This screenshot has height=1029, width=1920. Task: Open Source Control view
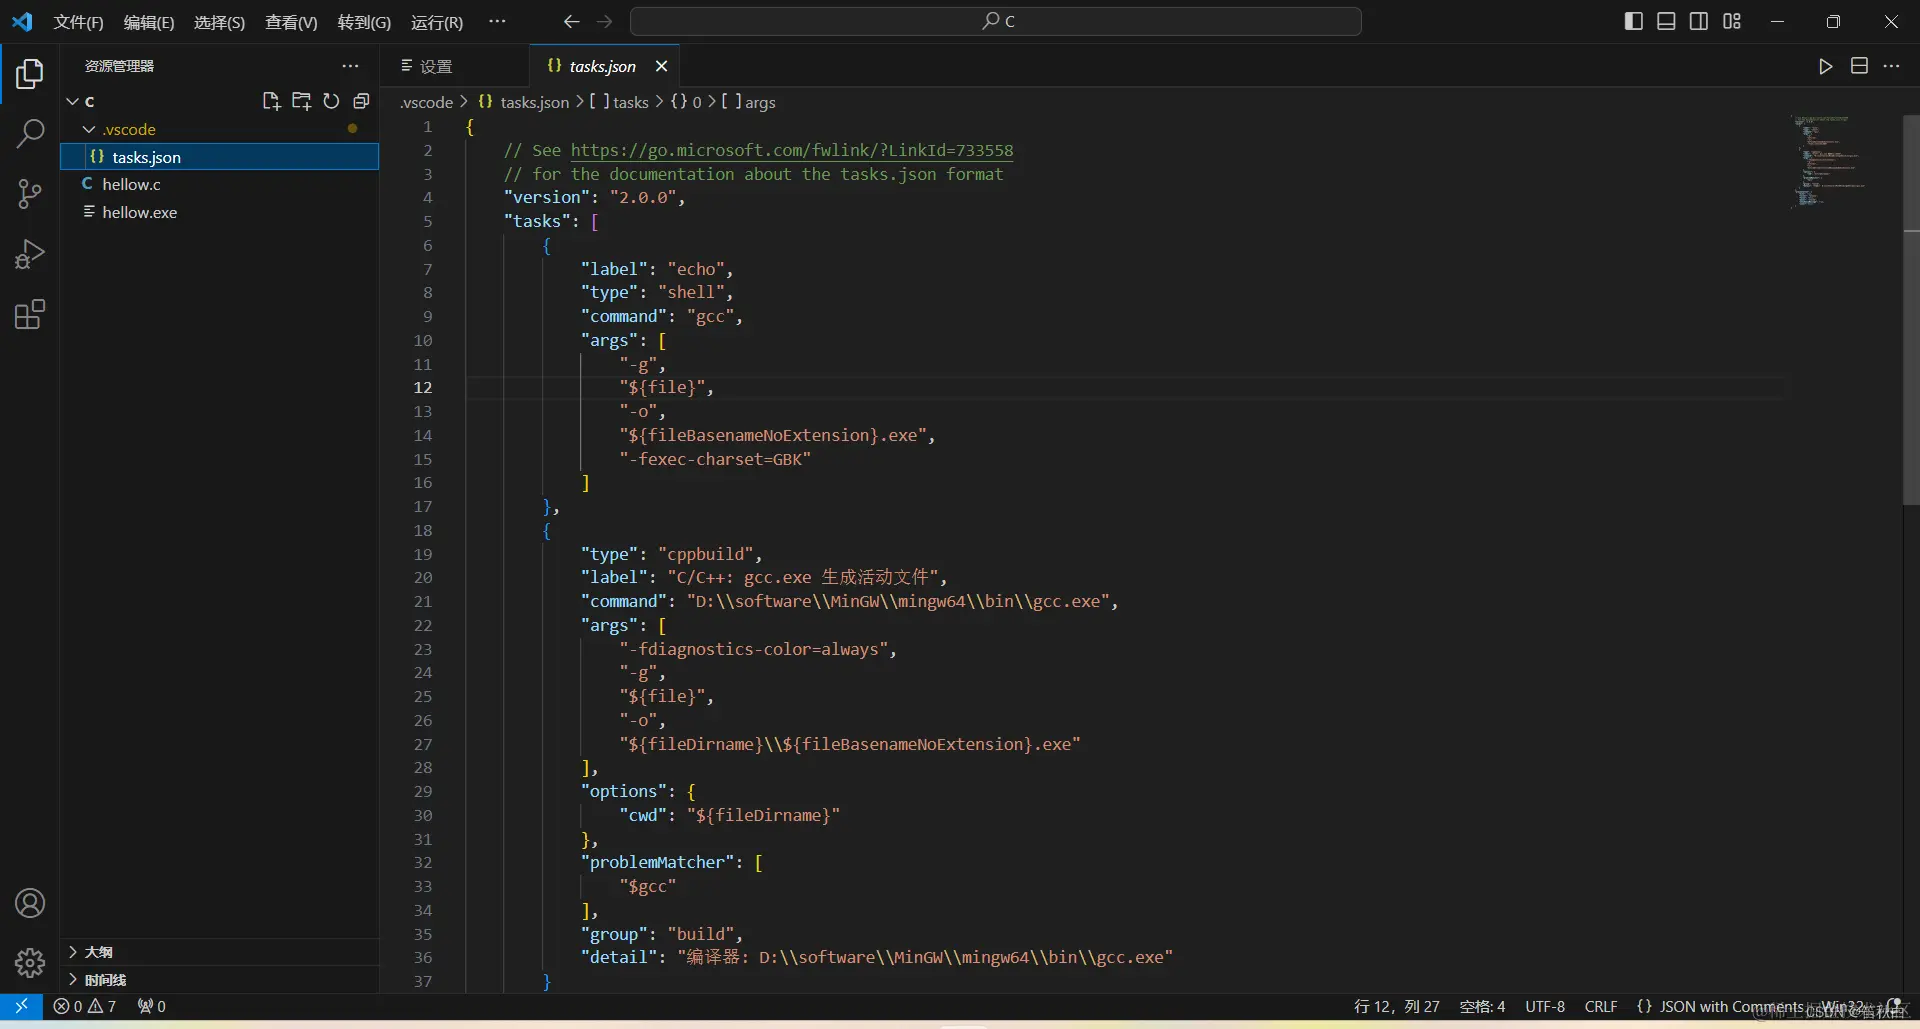coord(30,194)
